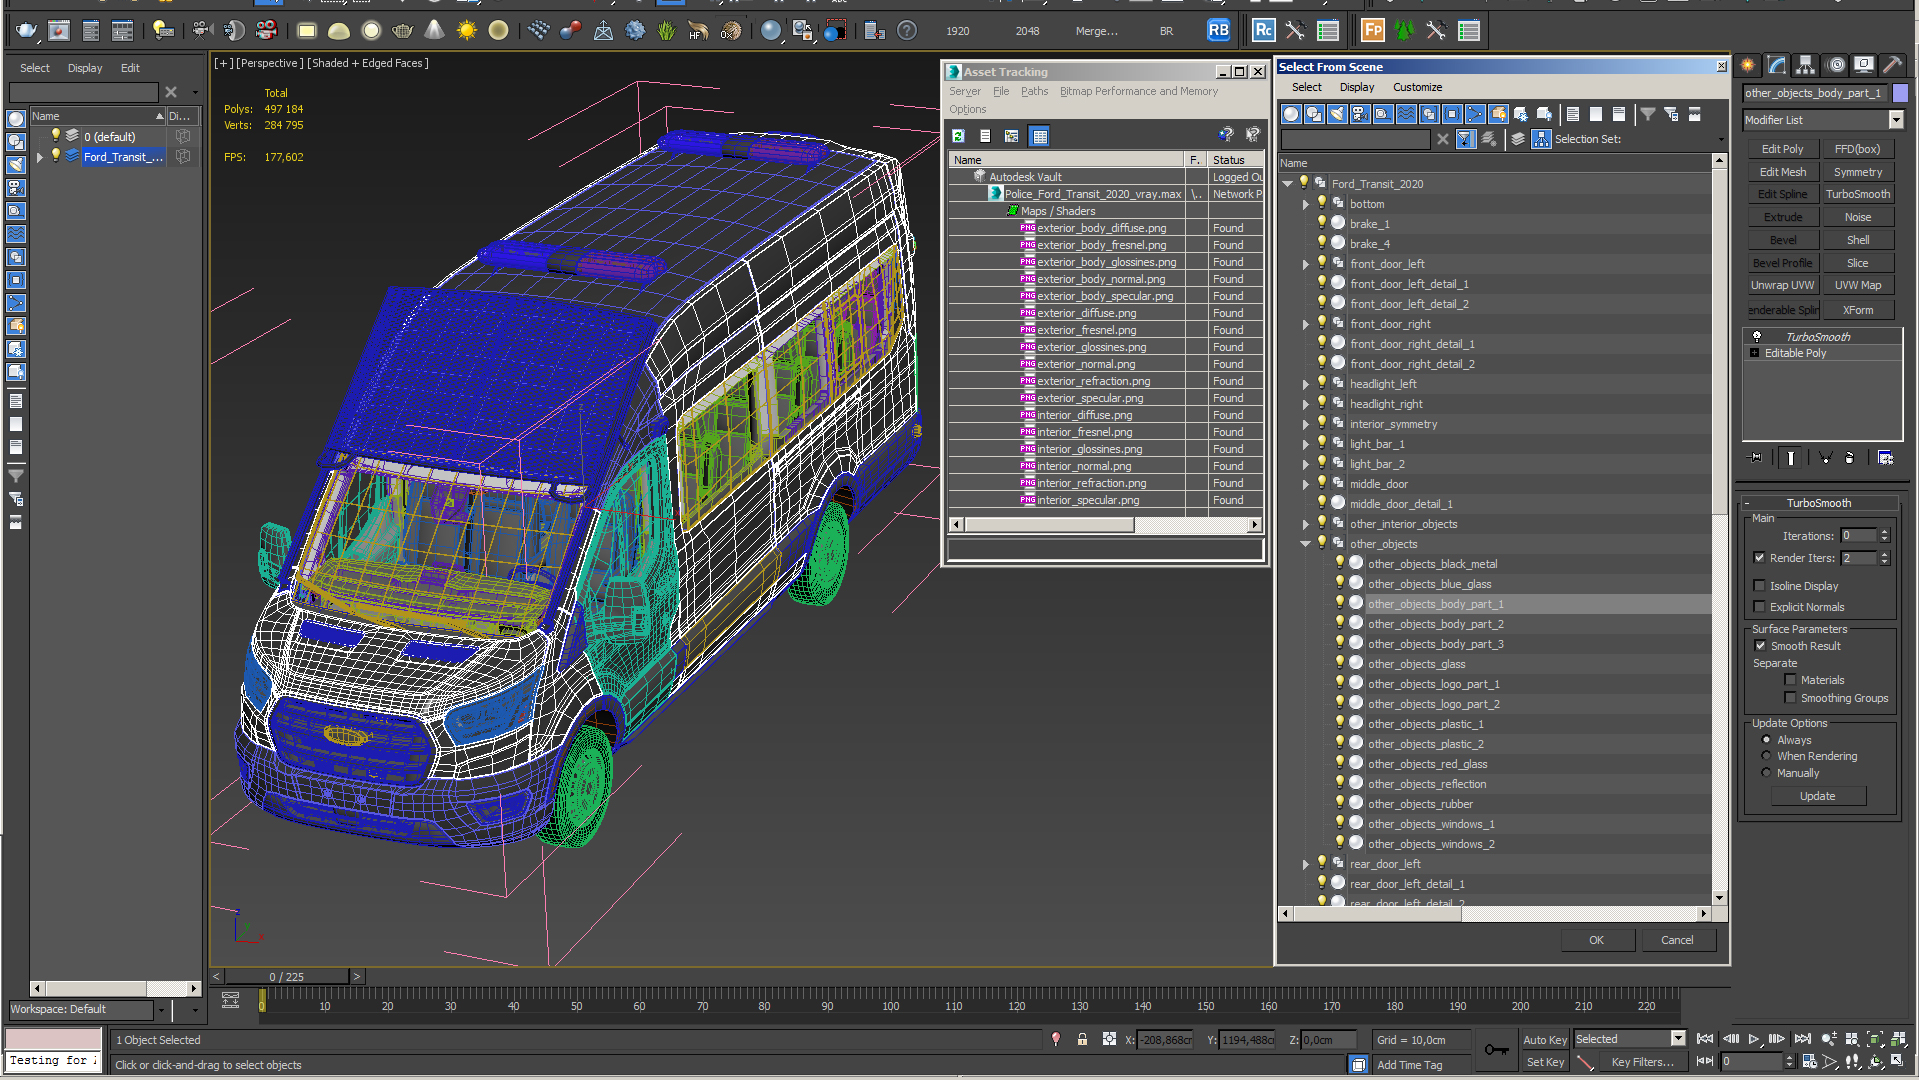The image size is (1920, 1080).
Task: Click the Edit Poly modifier button
Action: tap(1782, 149)
